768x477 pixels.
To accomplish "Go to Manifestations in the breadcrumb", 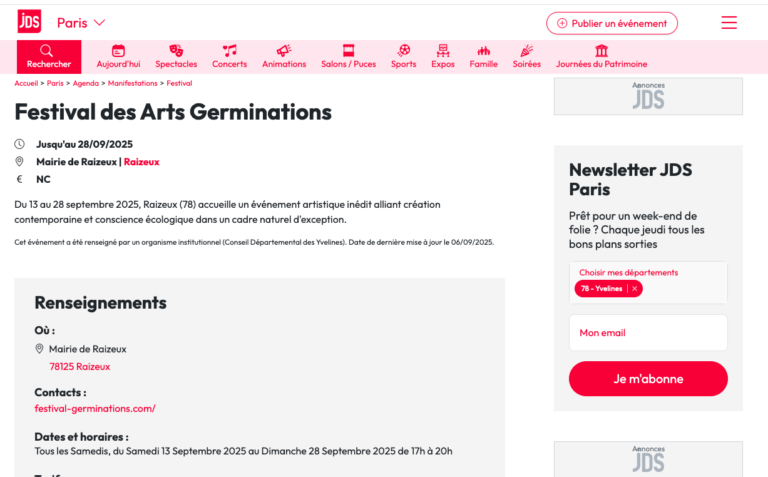I will pyautogui.click(x=132, y=83).
